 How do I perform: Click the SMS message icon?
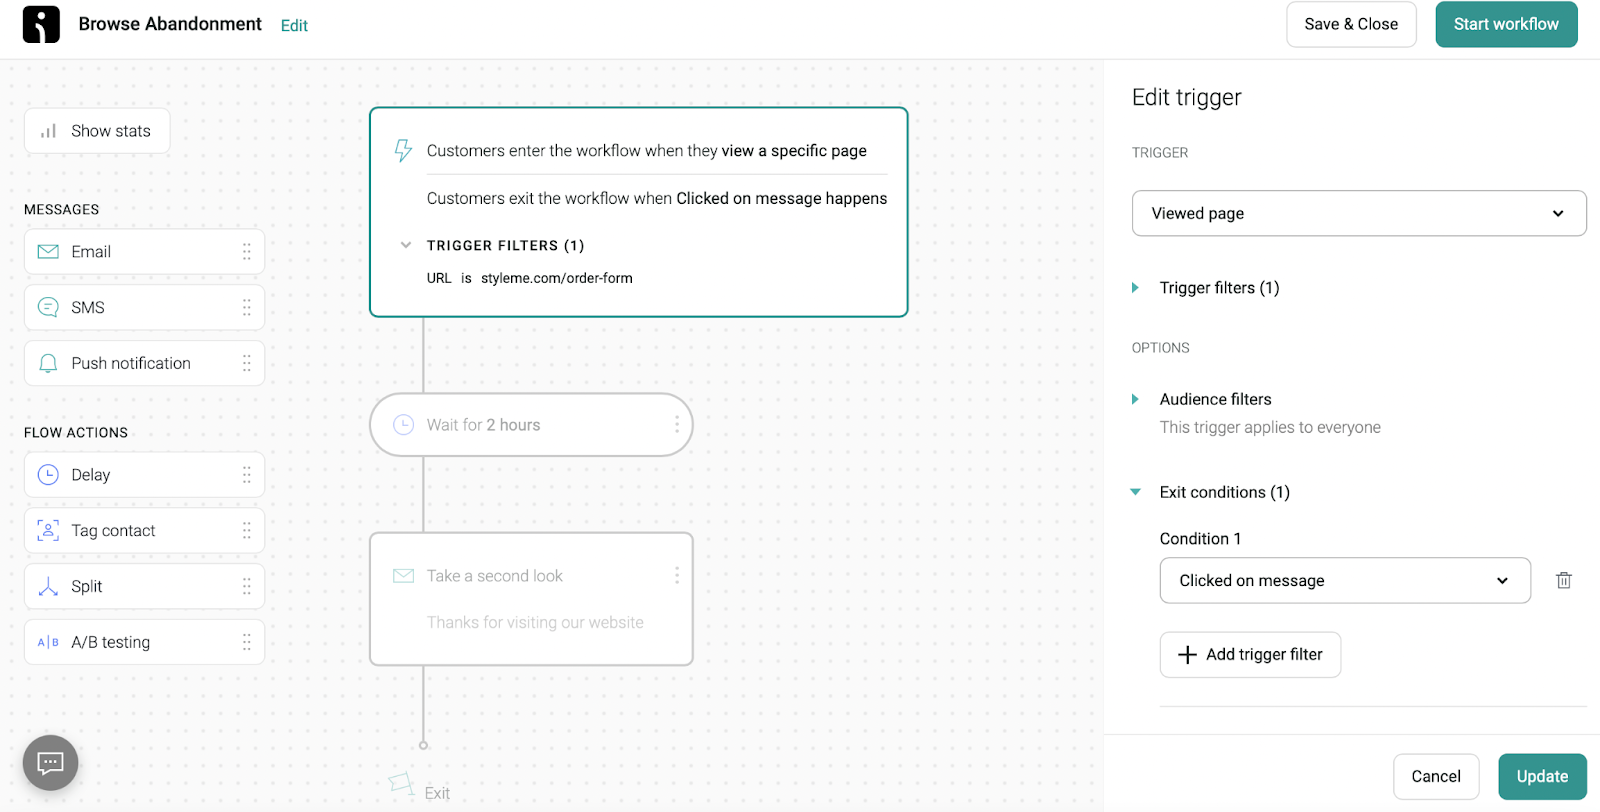pos(47,307)
